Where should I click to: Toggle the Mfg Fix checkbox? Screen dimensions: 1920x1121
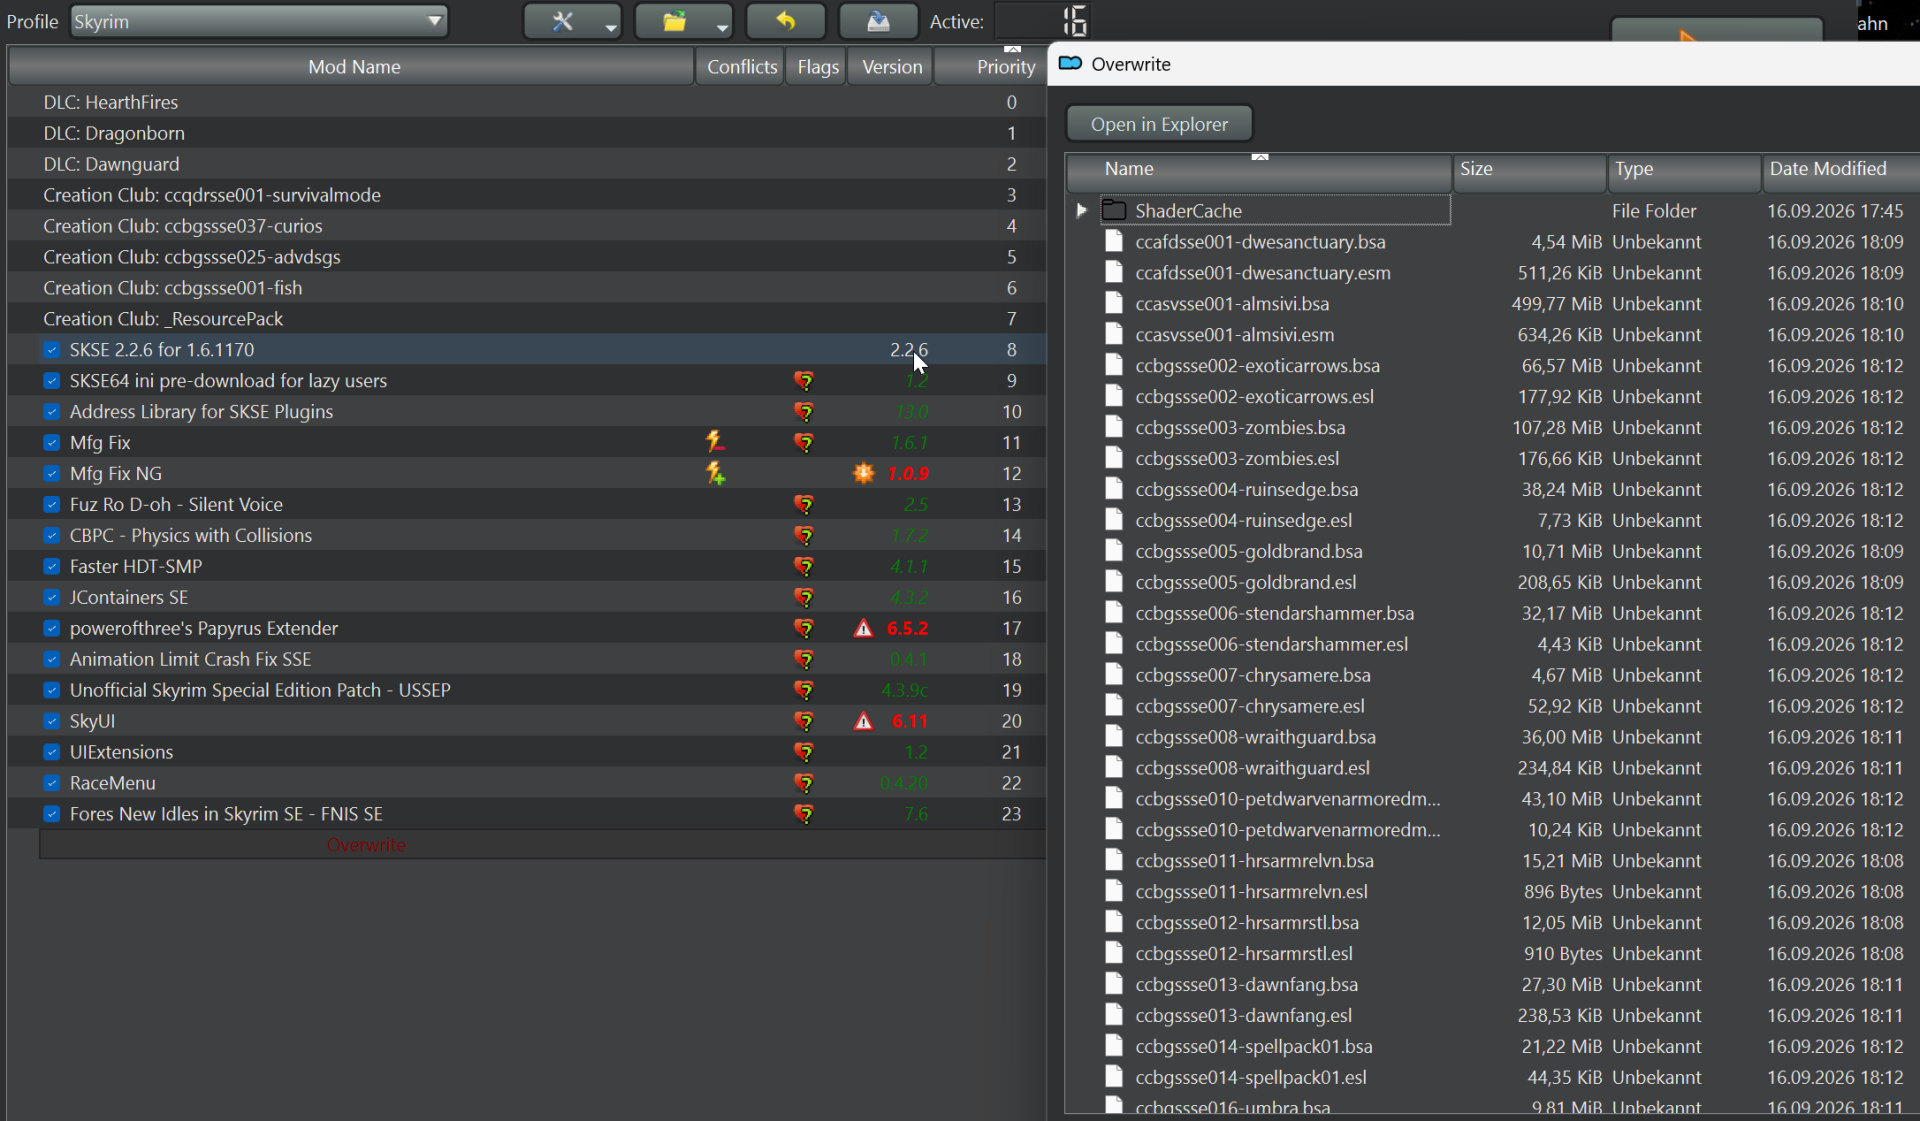(x=52, y=442)
